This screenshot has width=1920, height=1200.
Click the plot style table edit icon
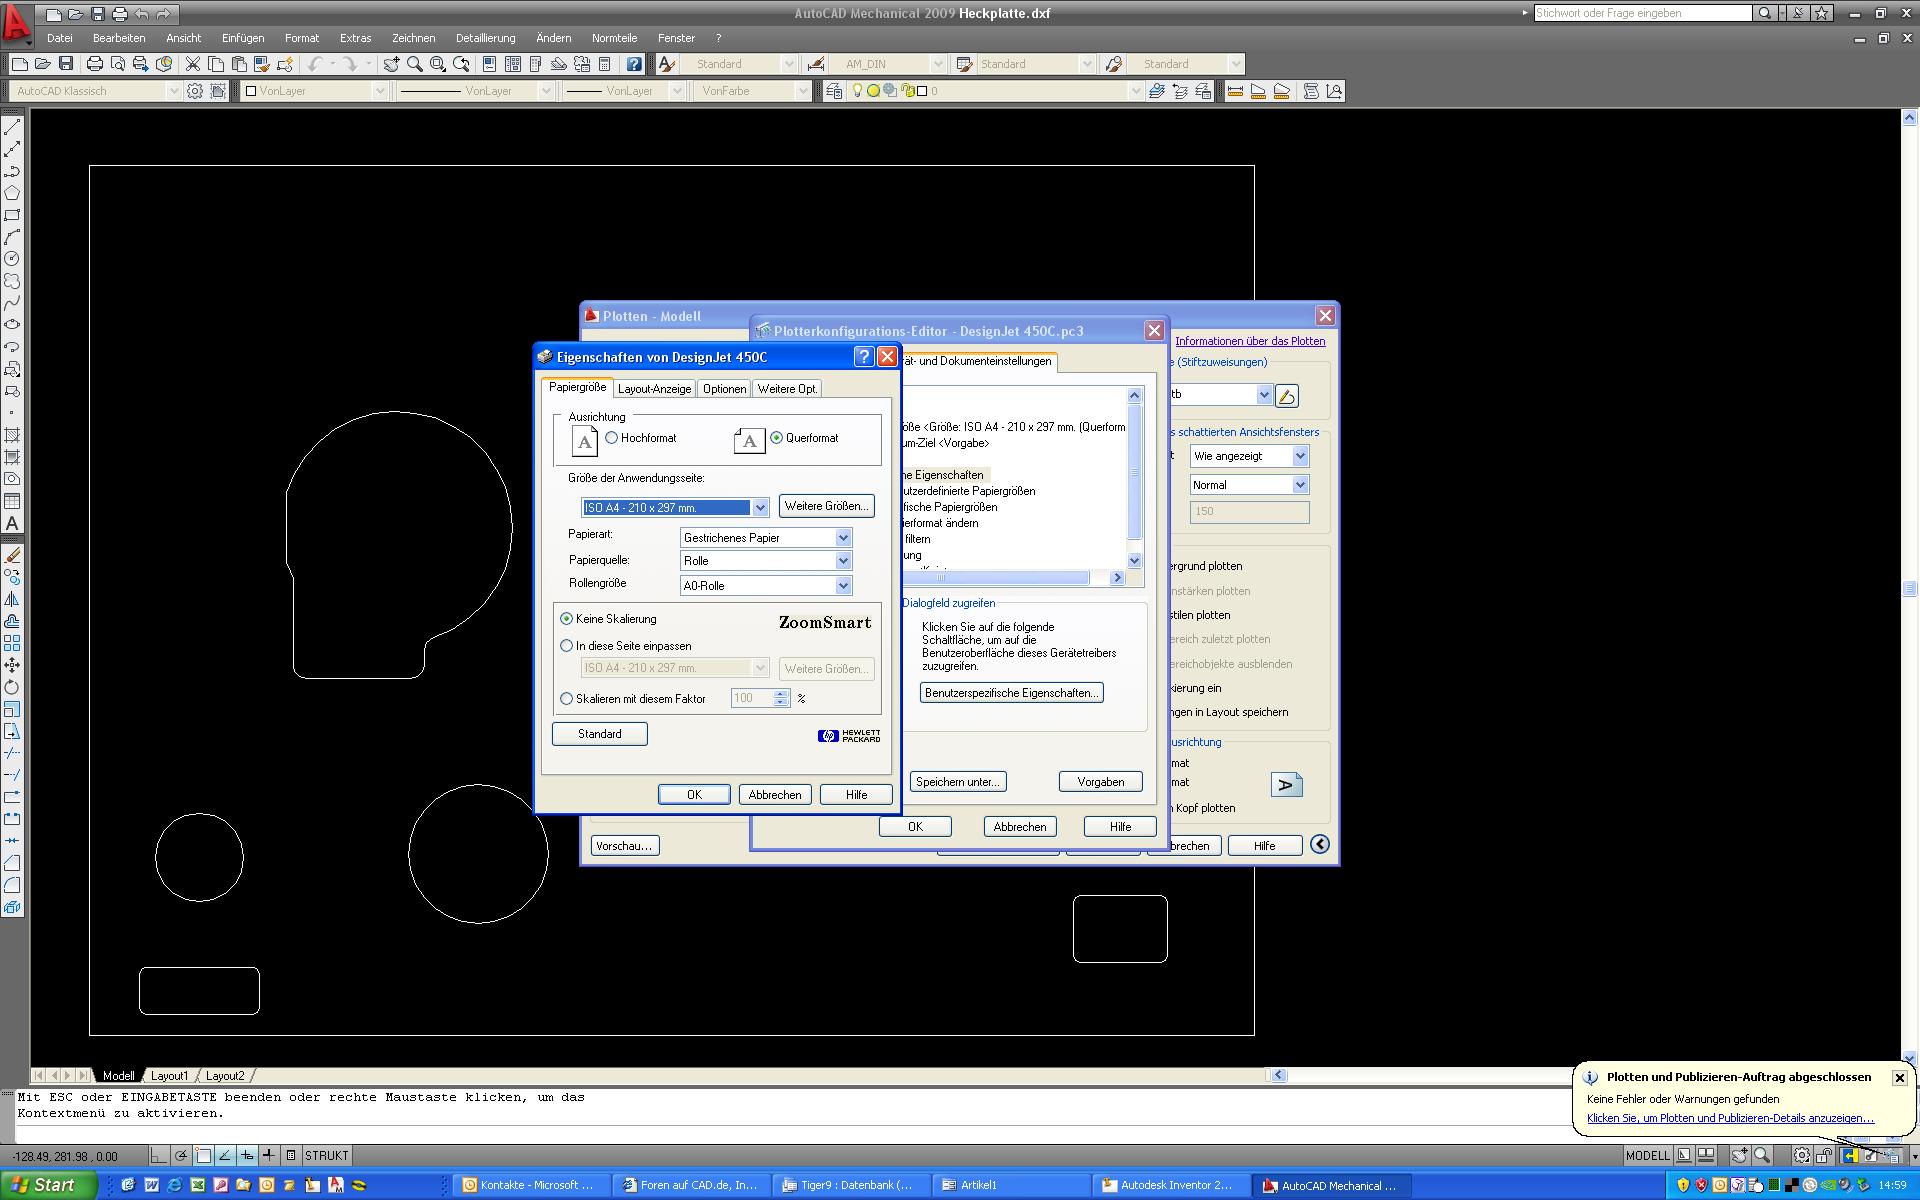pos(1287,396)
